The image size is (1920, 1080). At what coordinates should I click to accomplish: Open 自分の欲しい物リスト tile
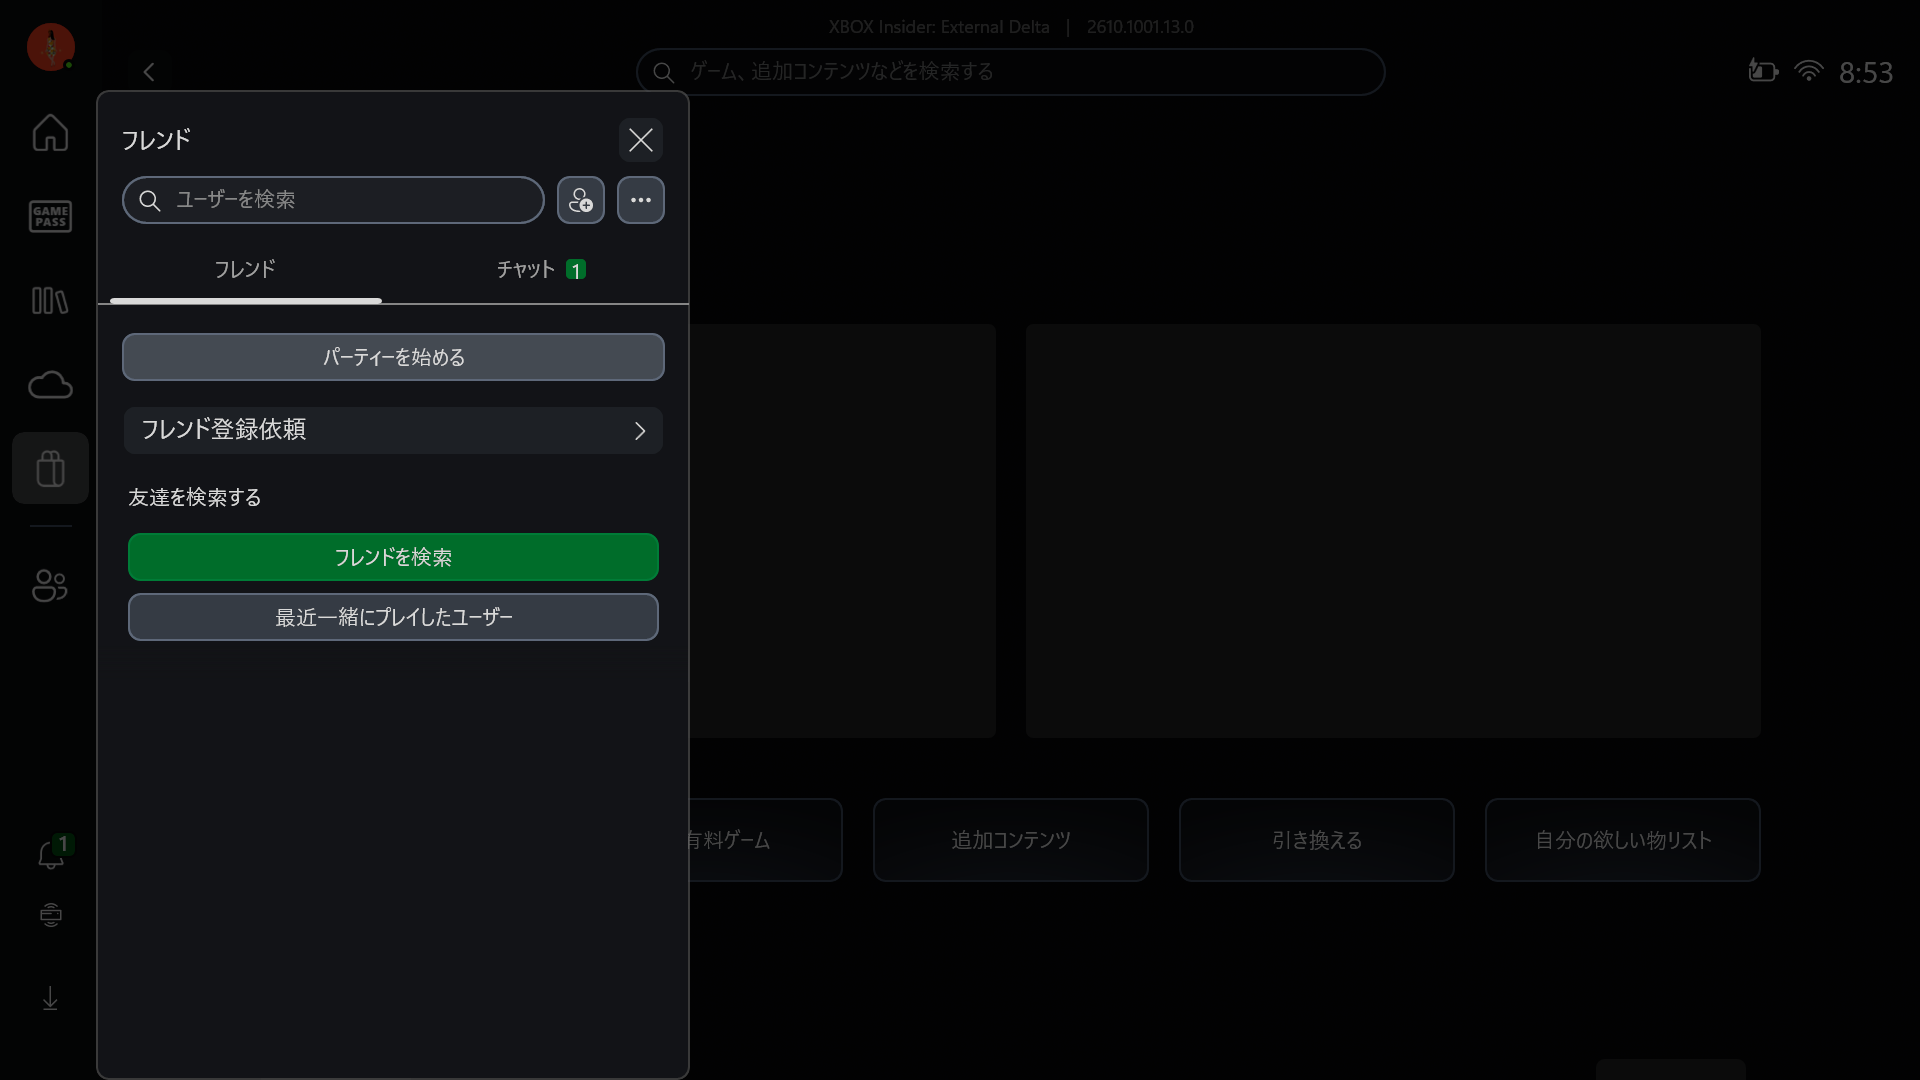[1622, 840]
